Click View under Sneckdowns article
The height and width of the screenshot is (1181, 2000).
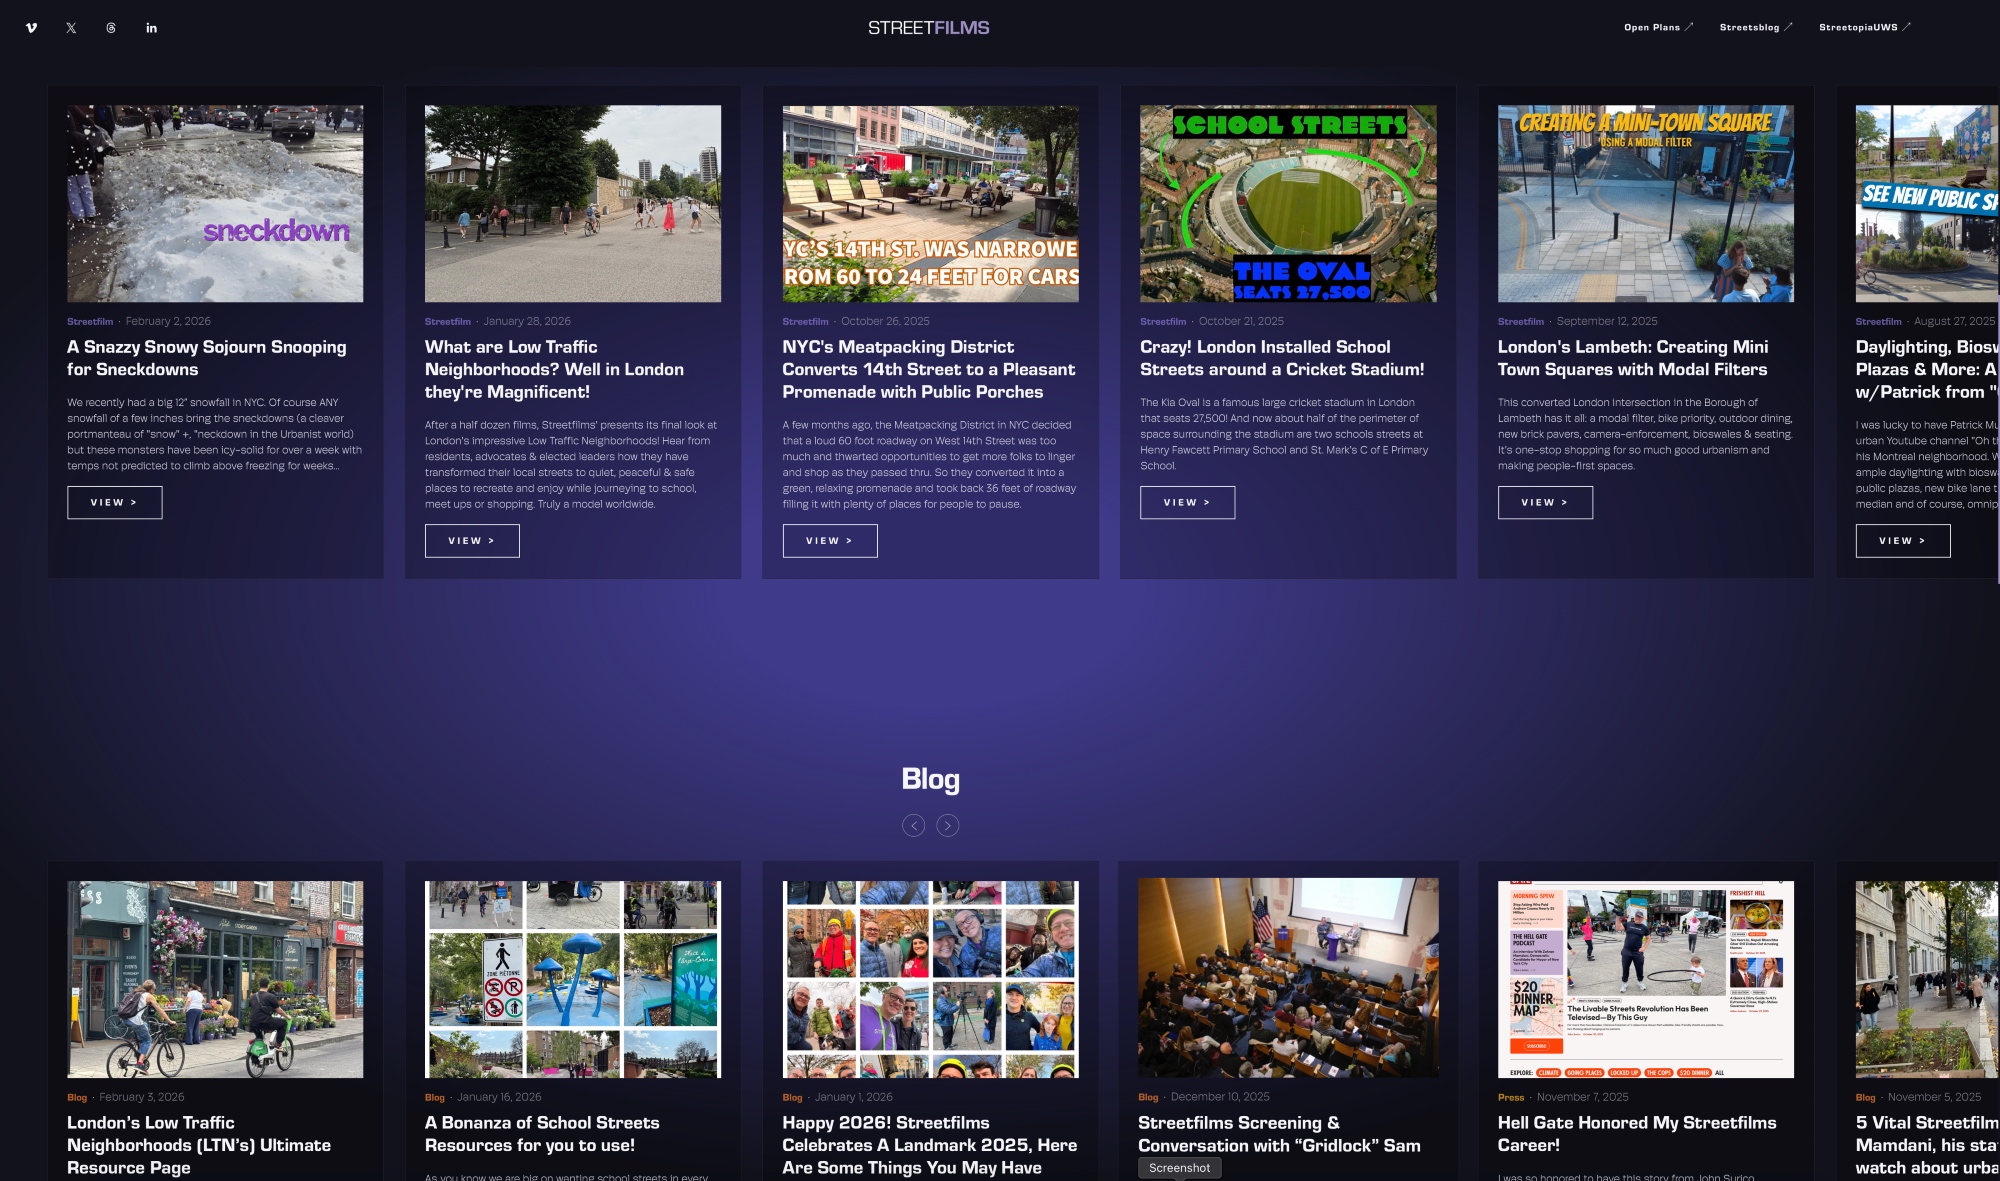tap(114, 502)
